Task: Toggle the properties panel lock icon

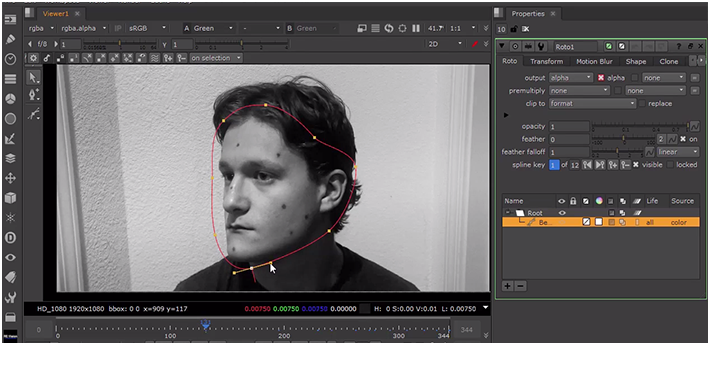Action: [513, 29]
